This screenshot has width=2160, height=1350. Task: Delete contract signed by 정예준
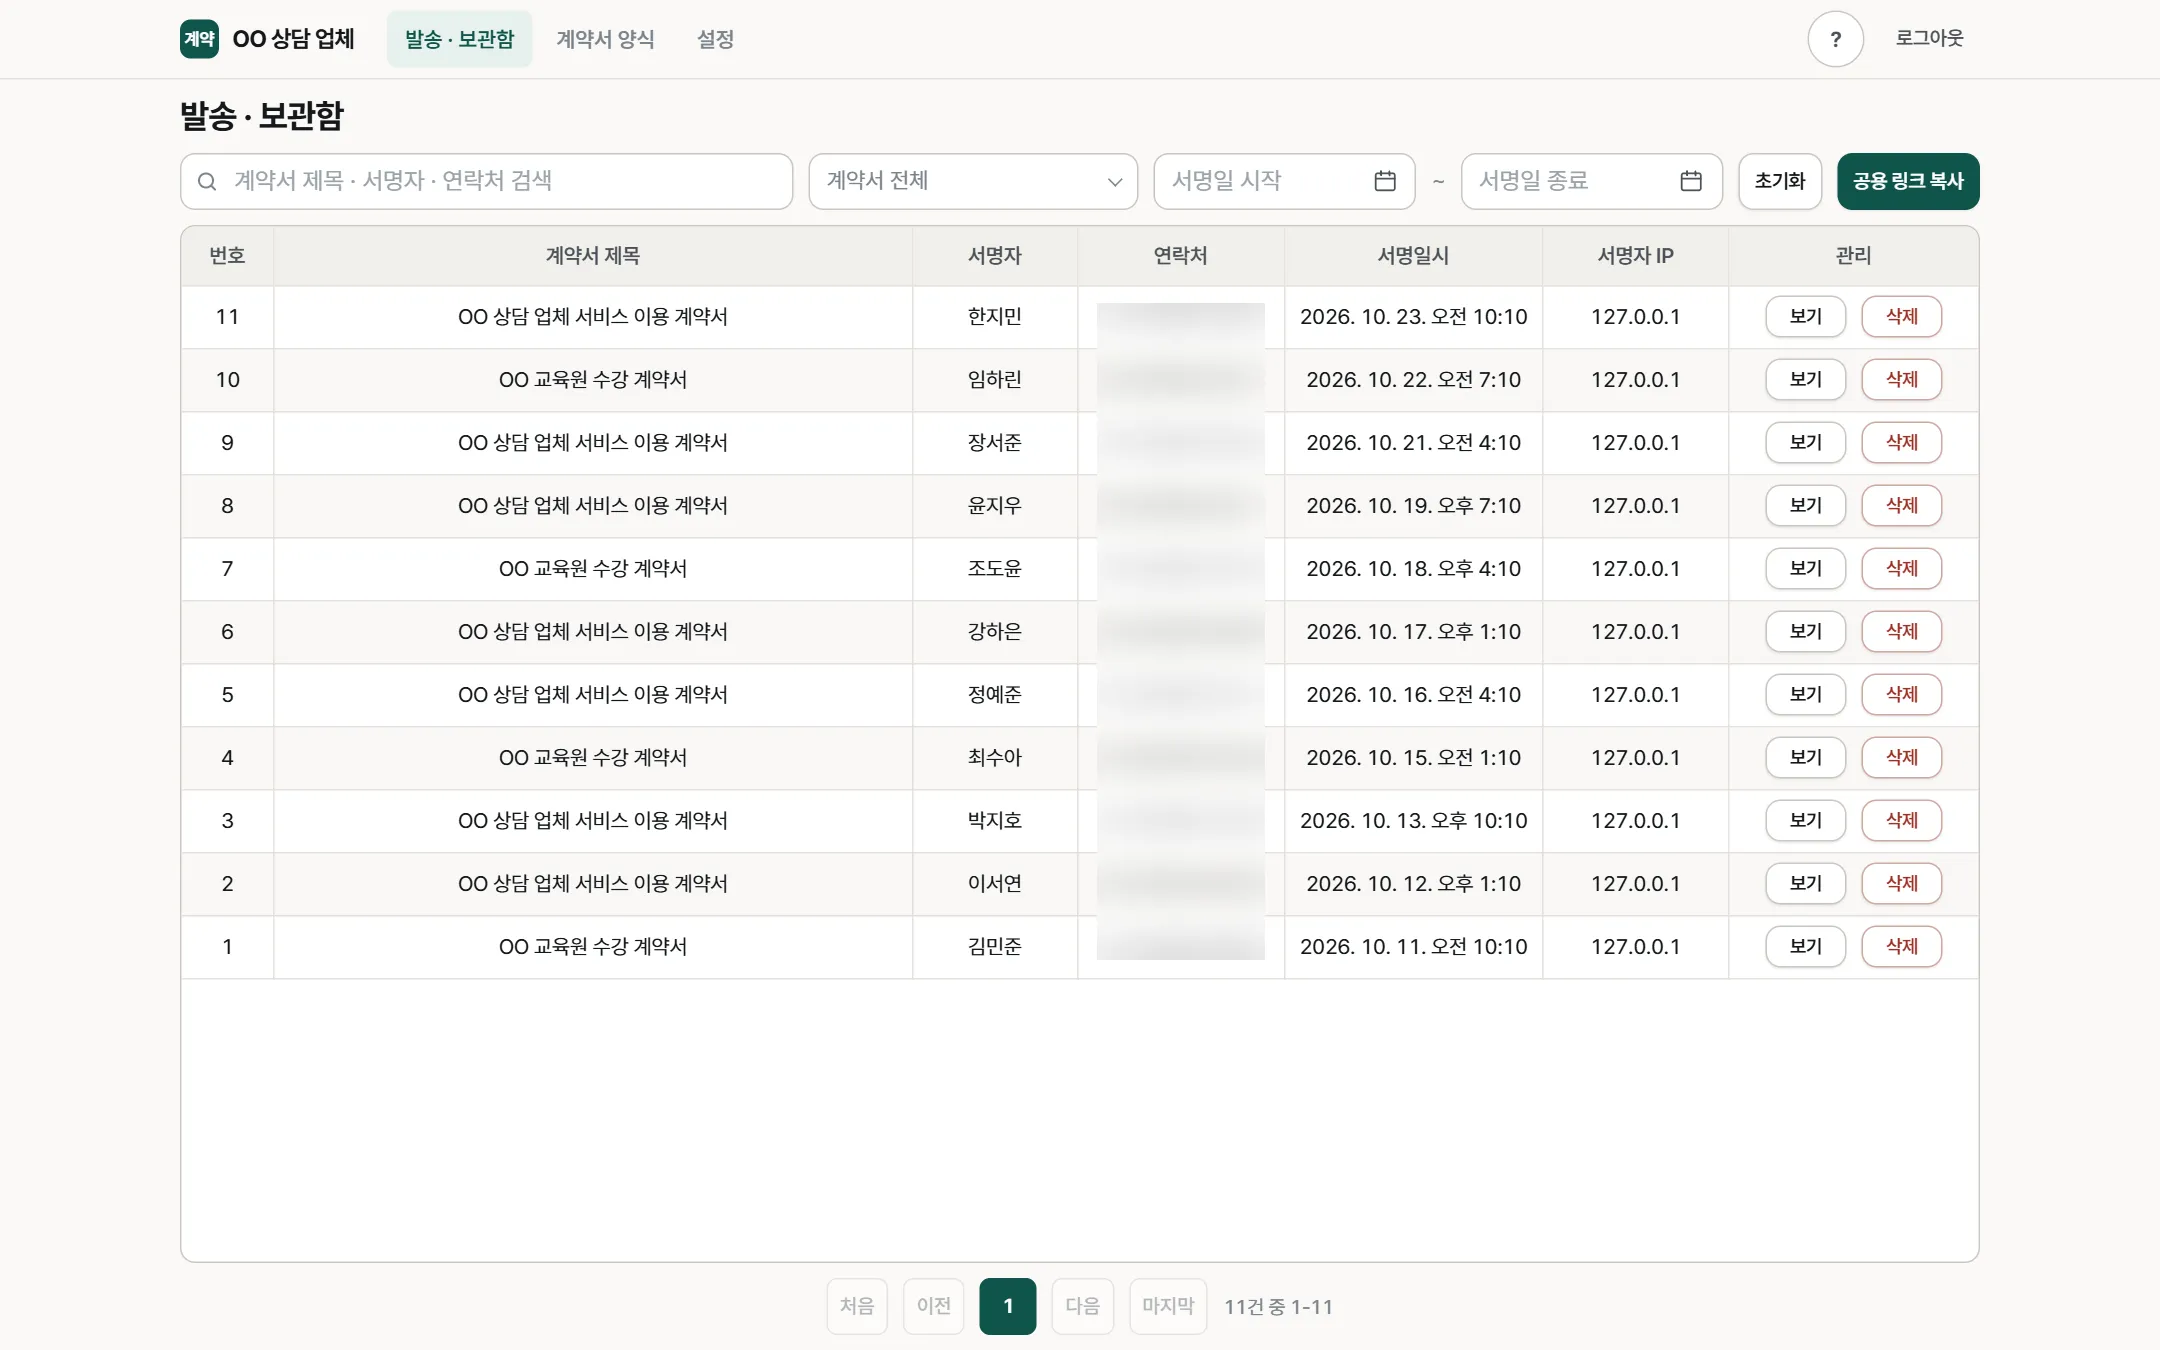pos(1901,695)
